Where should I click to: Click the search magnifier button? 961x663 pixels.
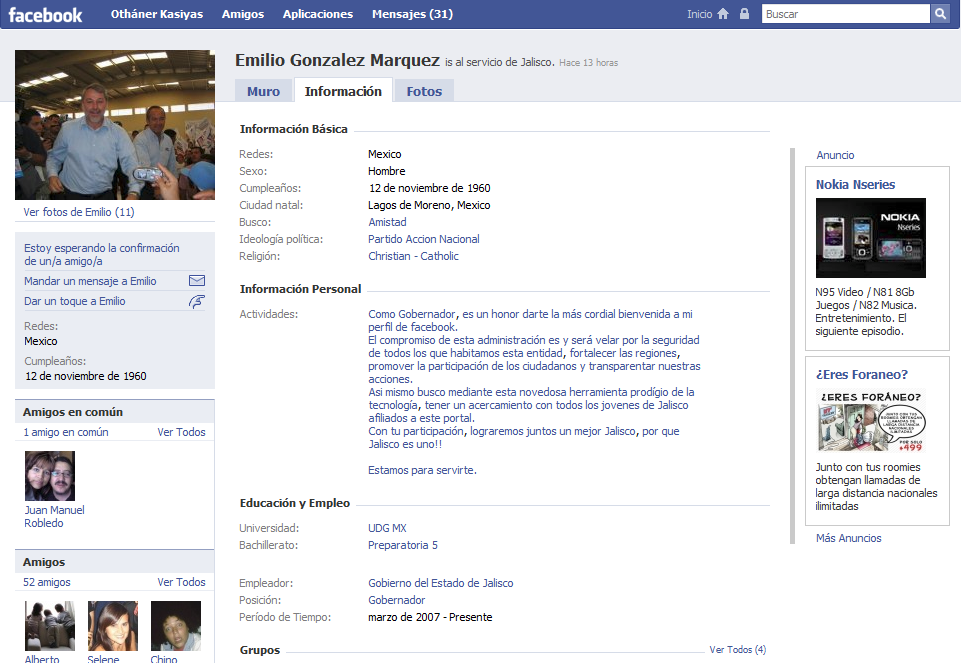point(940,14)
